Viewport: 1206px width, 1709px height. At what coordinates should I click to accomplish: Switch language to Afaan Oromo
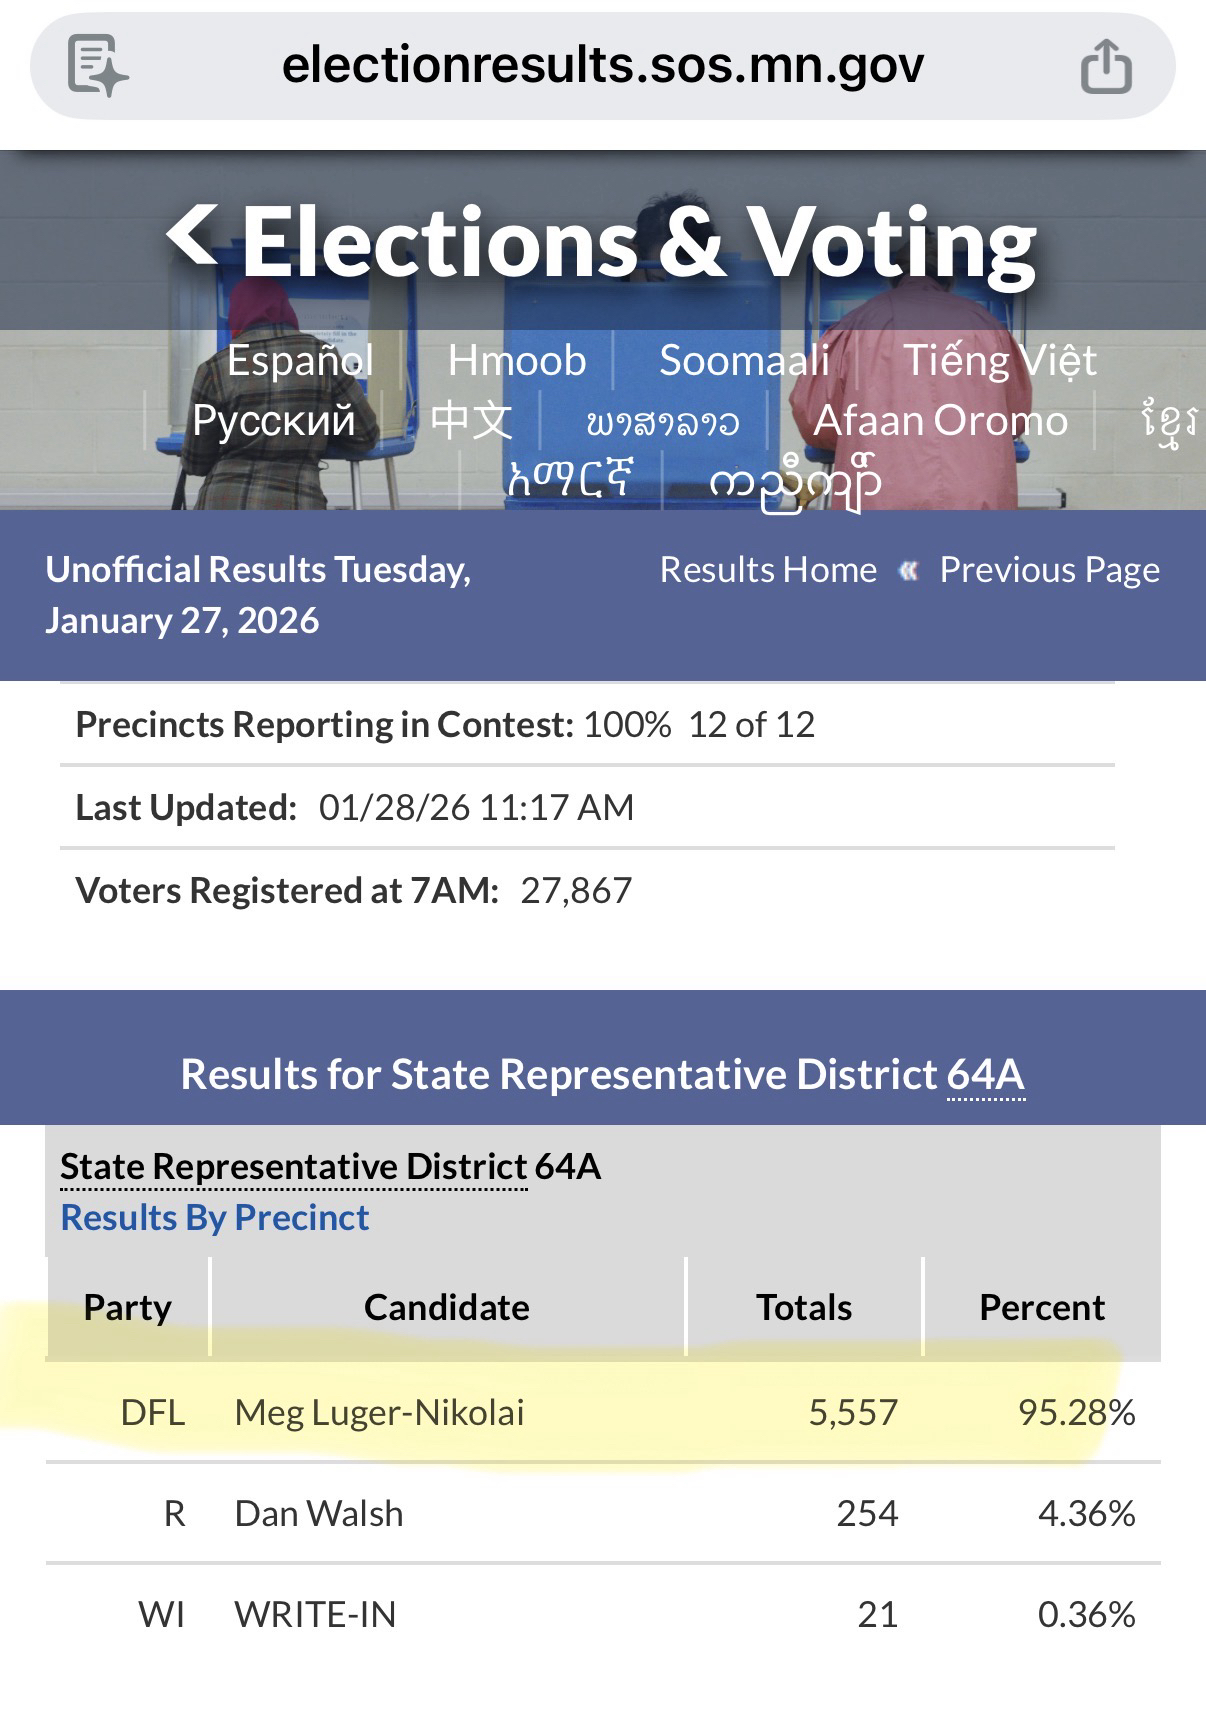(x=940, y=421)
